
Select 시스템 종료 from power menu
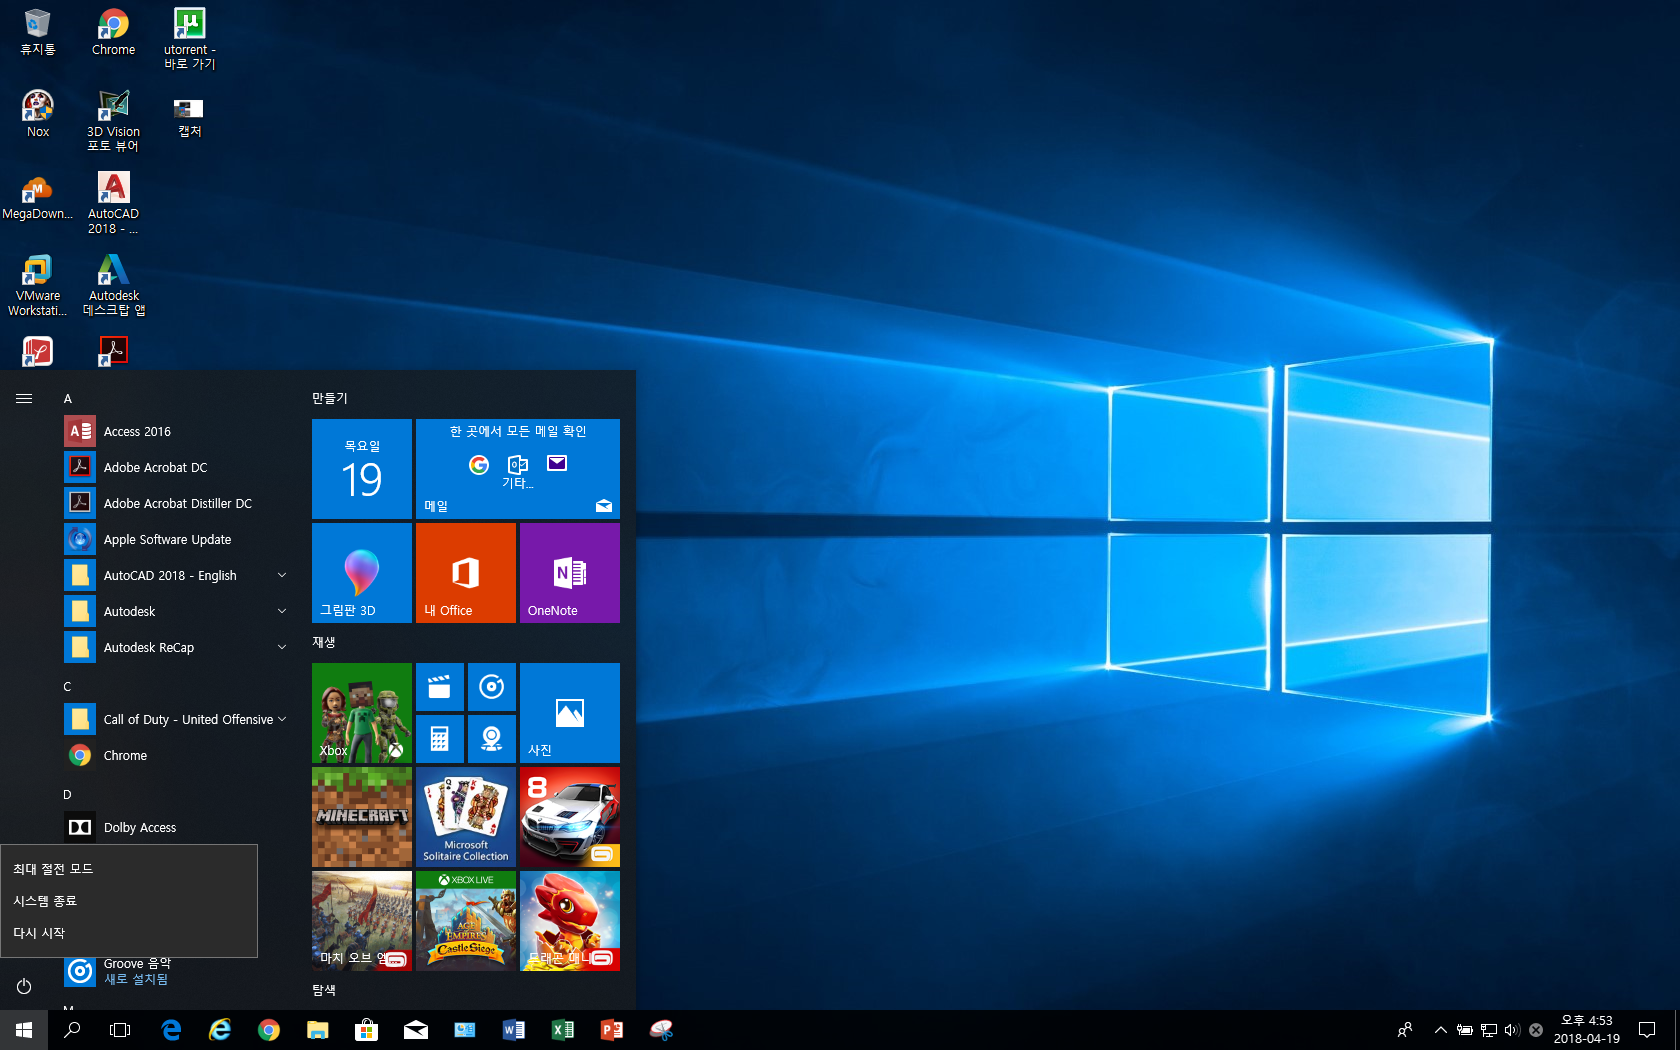(x=45, y=901)
